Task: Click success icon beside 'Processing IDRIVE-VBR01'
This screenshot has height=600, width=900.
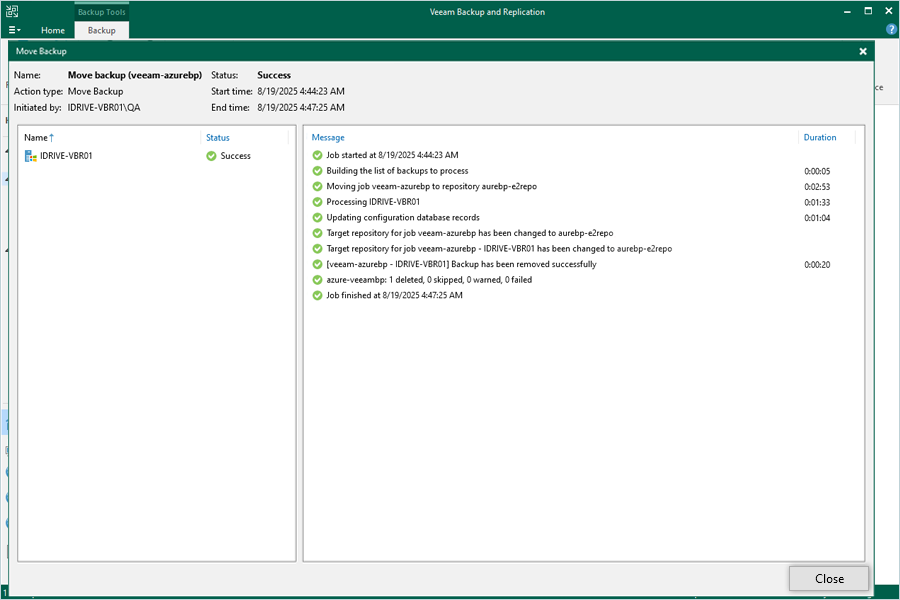Action: [x=317, y=202]
